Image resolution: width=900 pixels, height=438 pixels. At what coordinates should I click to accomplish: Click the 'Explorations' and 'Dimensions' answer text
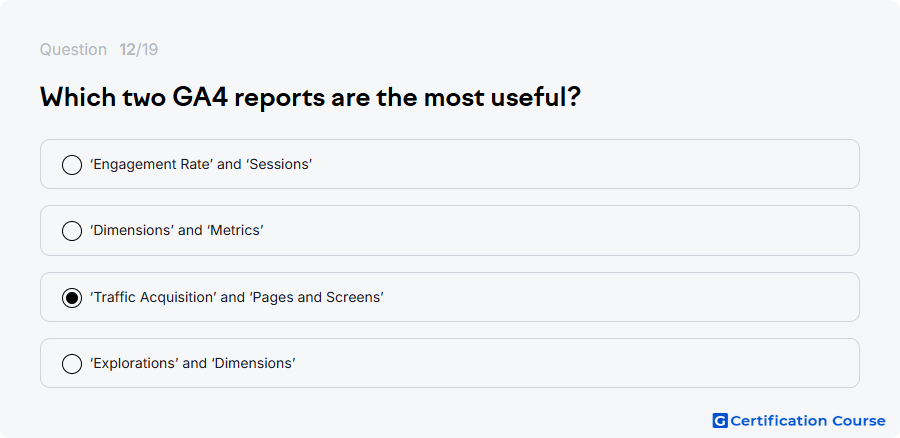pyautogui.click(x=193, y=363)
